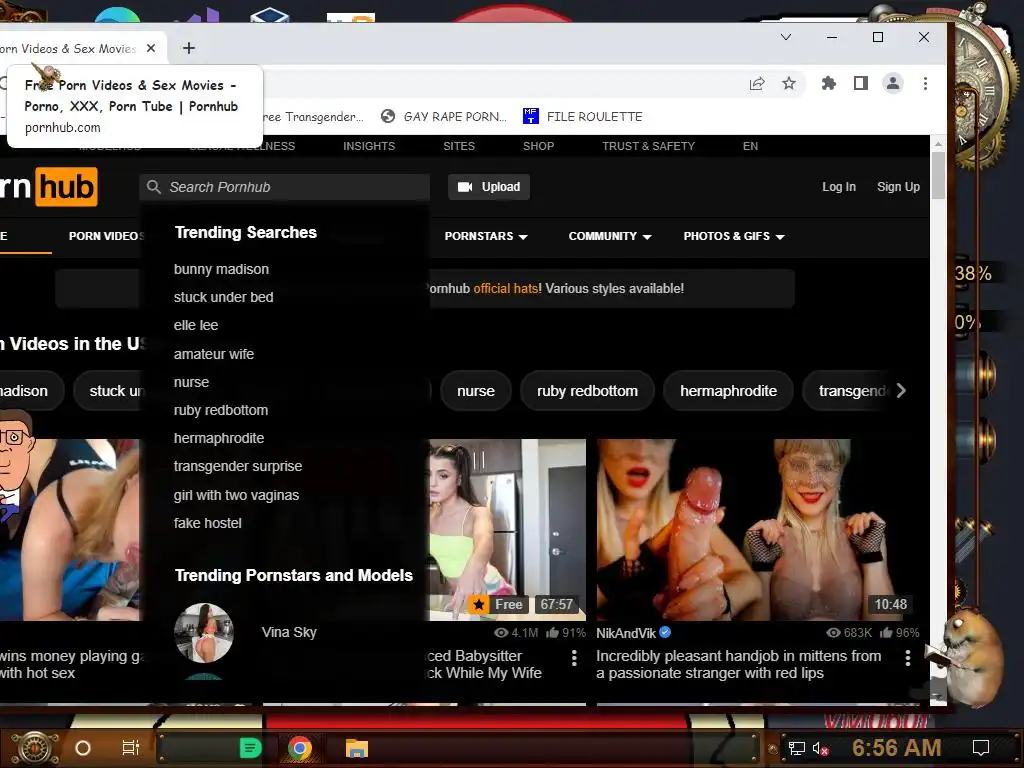
Task: Open the NikAndVik channel link
Action: click(x=626, y=633)
